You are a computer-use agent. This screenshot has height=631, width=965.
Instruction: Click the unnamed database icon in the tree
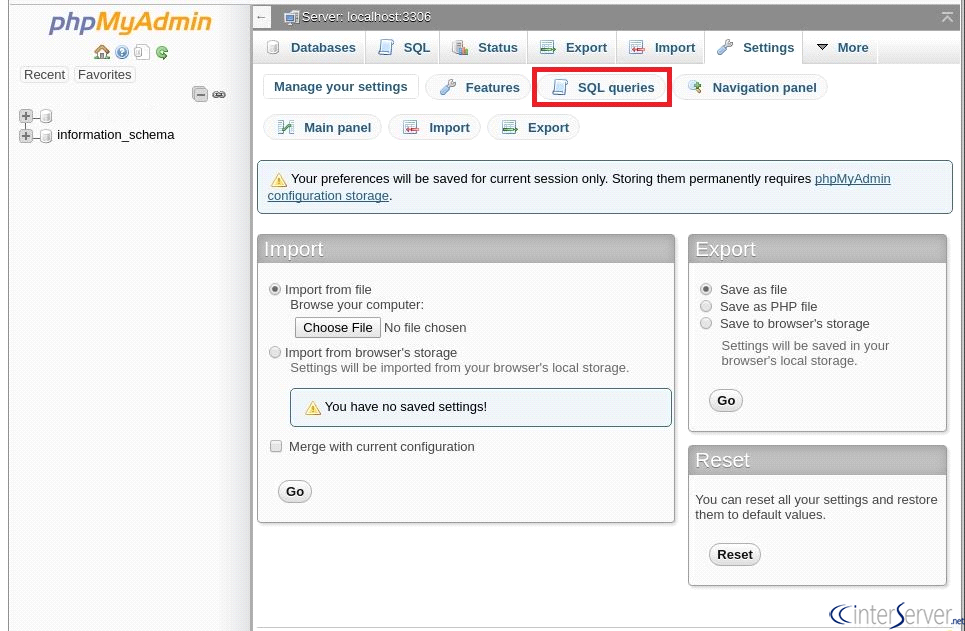(x=46, y=116)
